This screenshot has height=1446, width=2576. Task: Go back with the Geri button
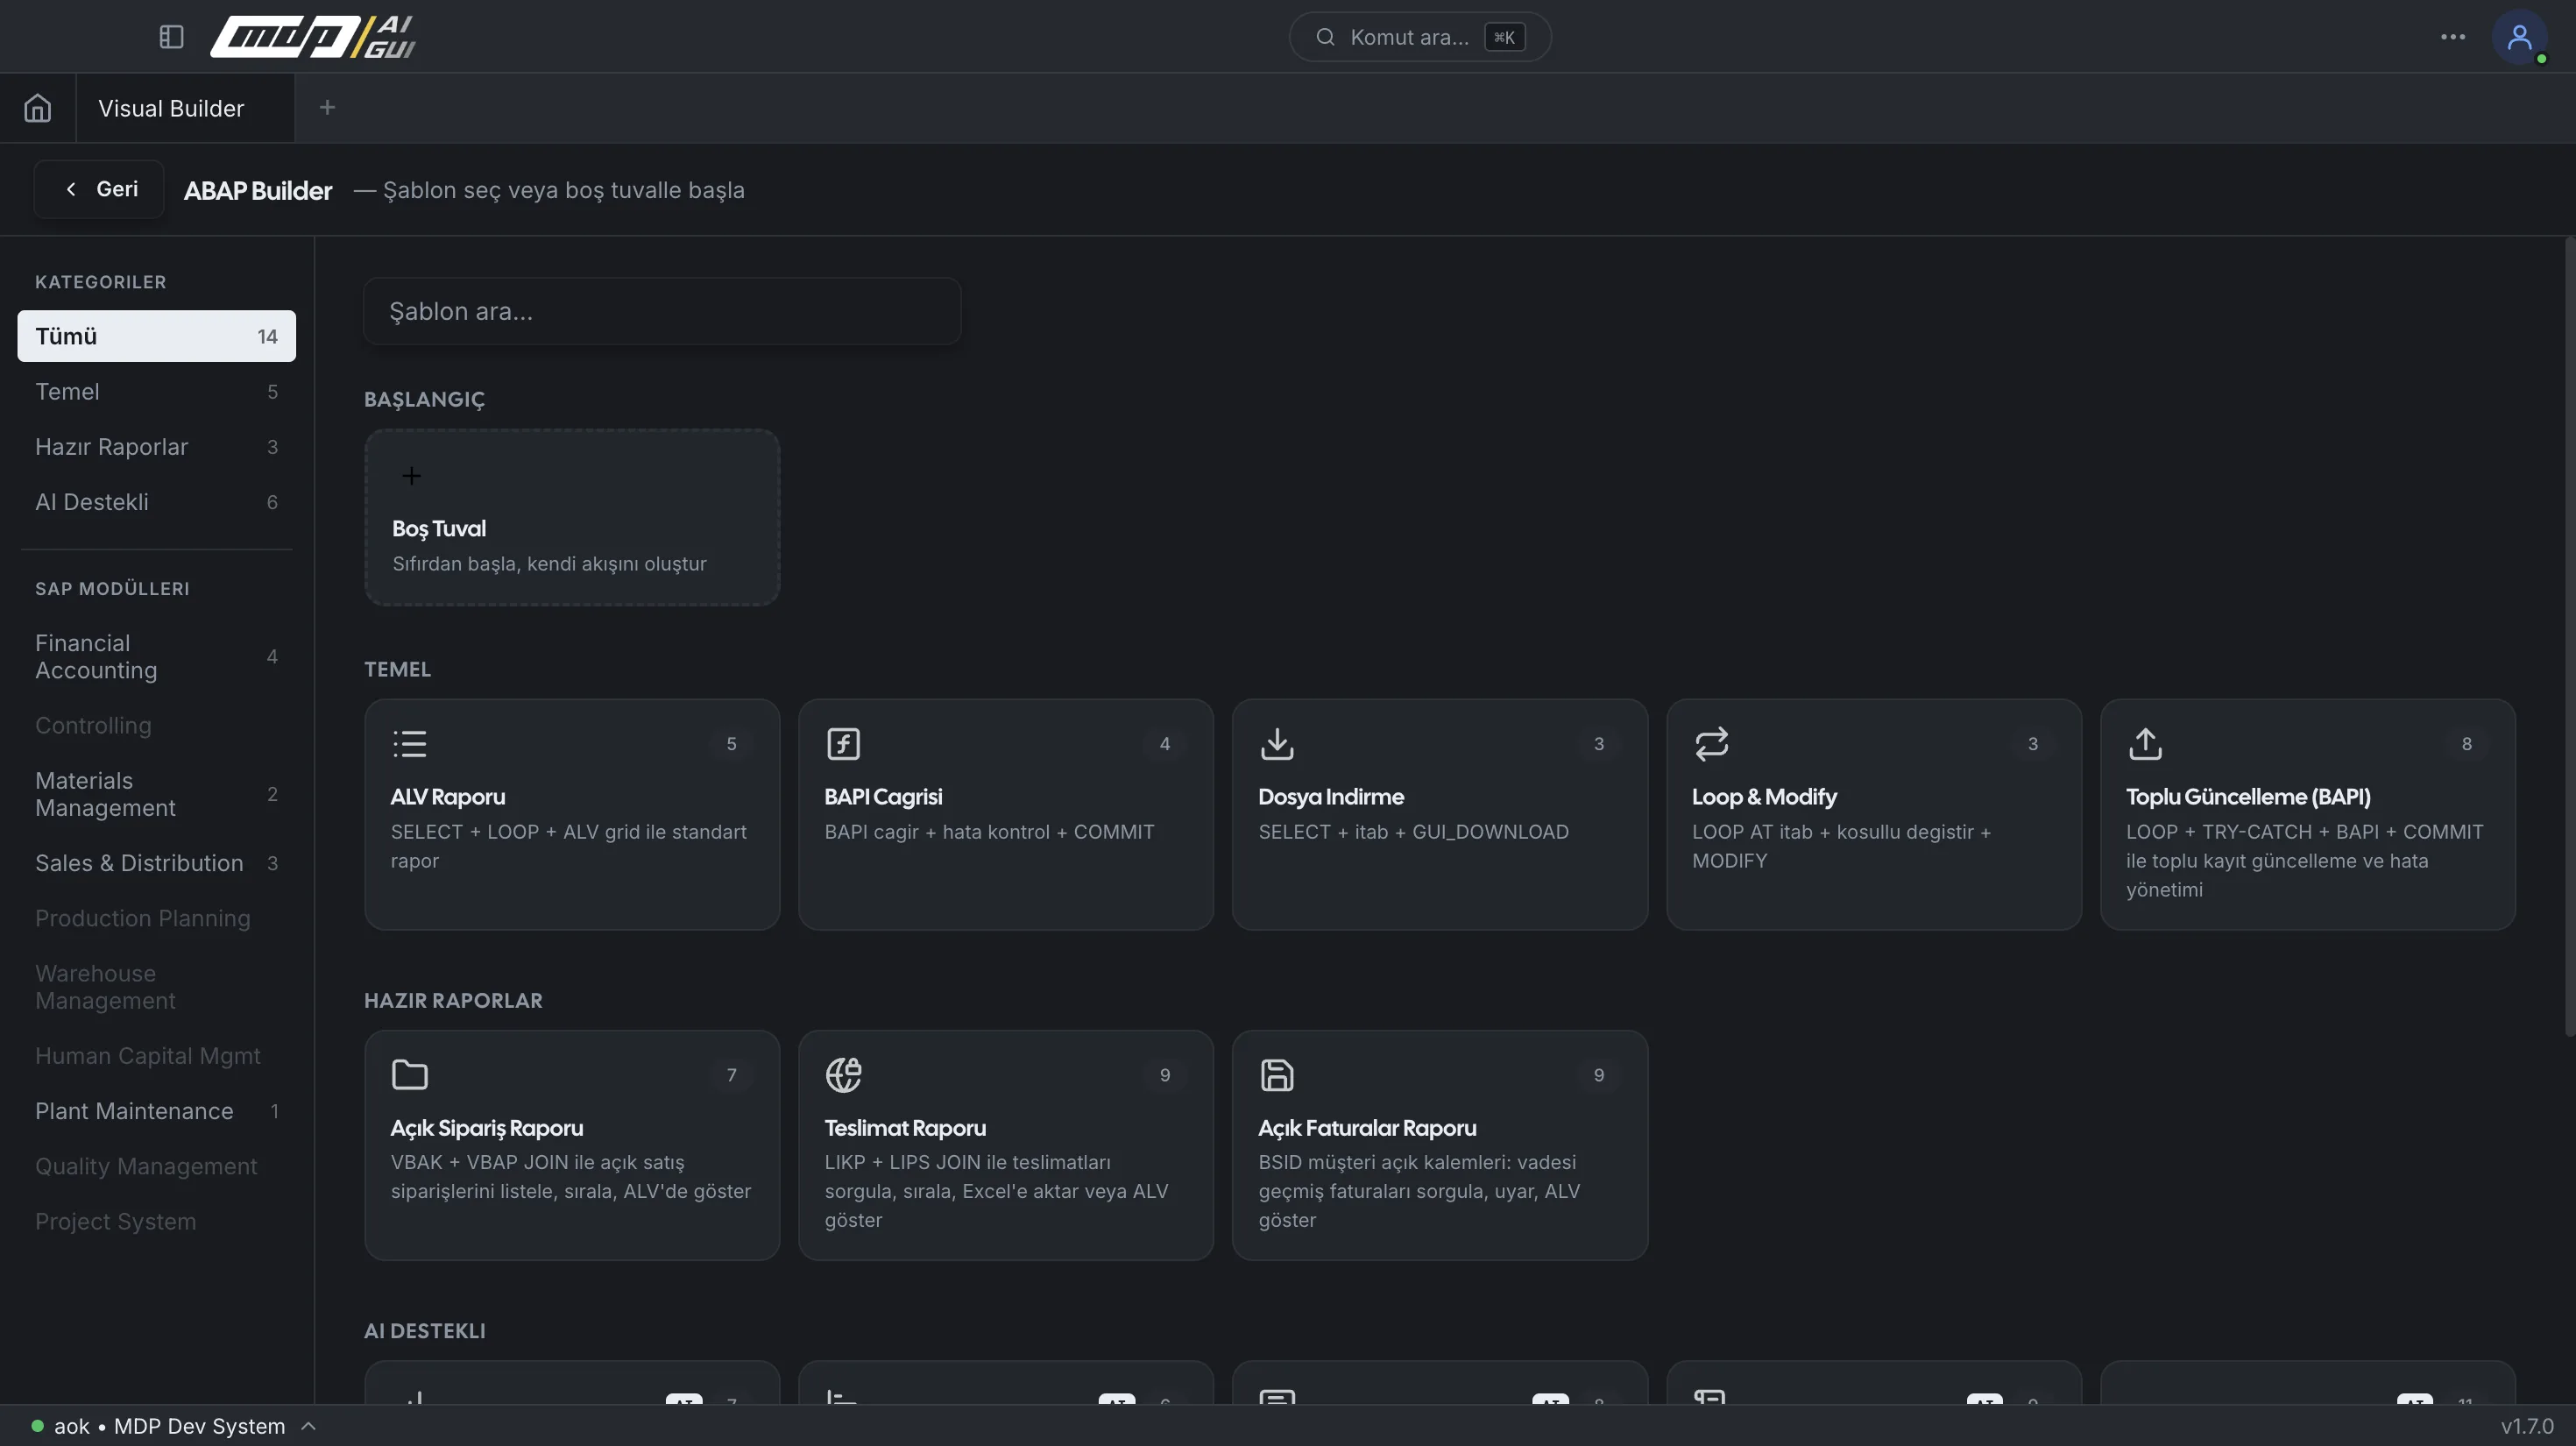pos(99,189)
